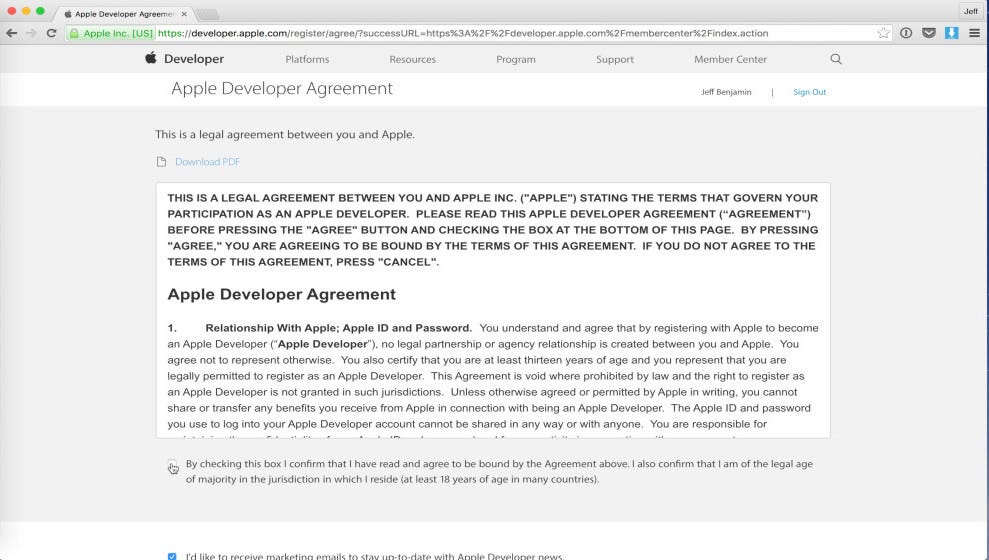989x560 pixels.
Task: Click the Apple Developer Agreement page title
Action: [x=282, y=88]
